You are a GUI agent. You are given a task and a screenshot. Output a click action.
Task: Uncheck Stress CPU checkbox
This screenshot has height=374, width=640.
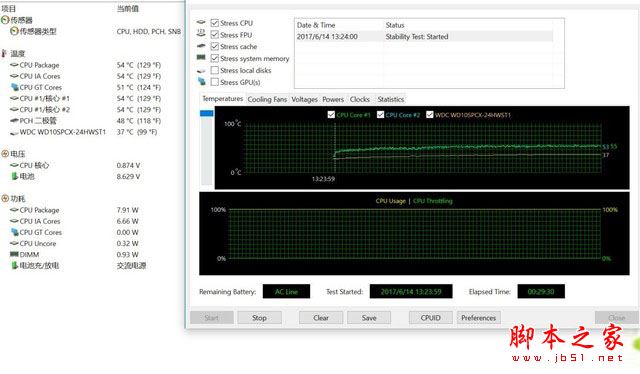[215, 23]
